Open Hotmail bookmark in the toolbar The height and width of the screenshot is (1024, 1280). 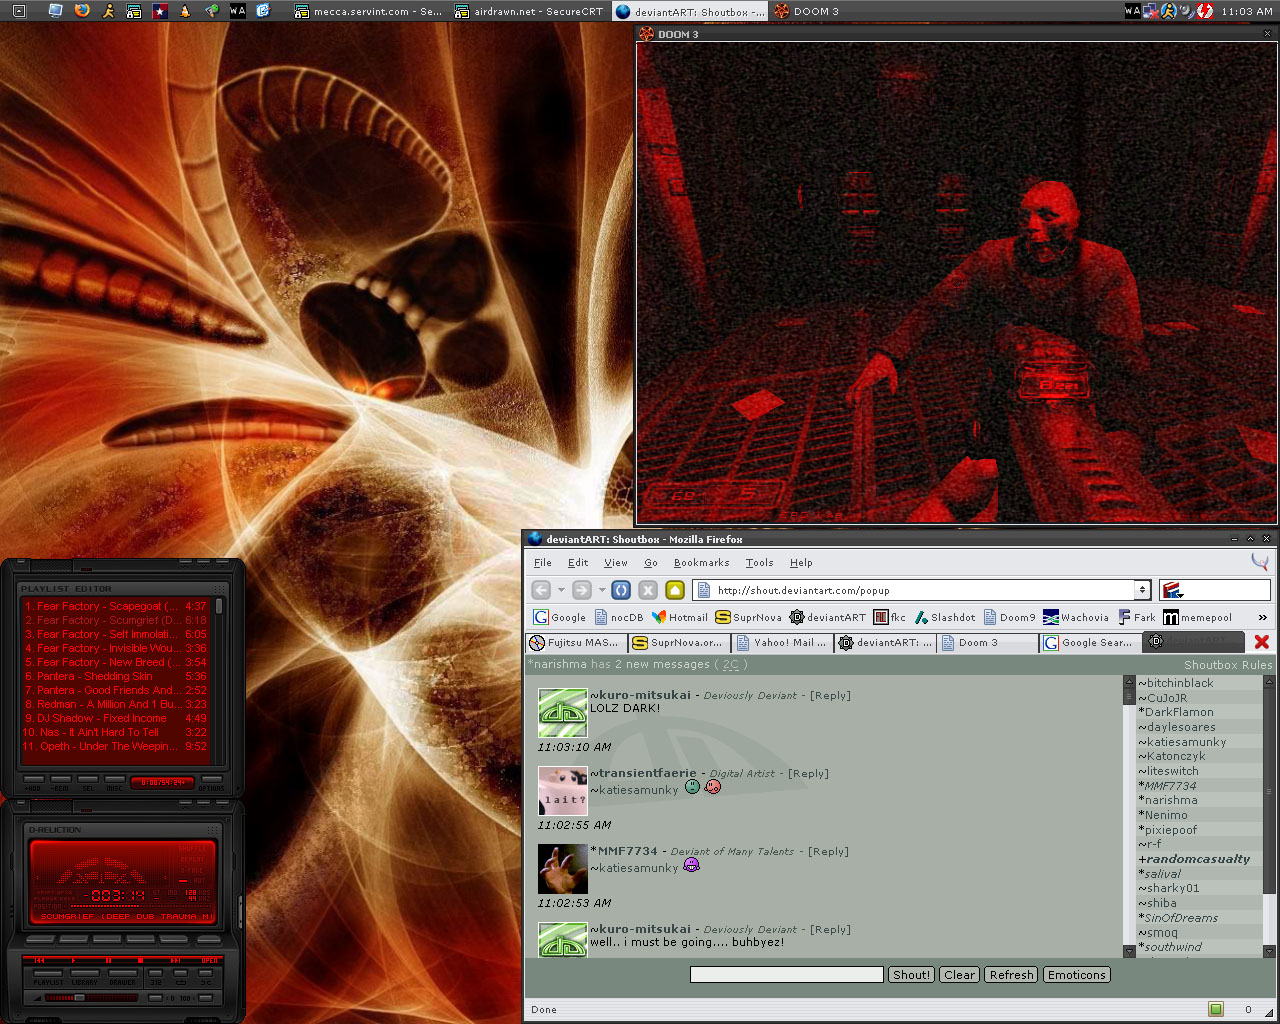[680, 617]
